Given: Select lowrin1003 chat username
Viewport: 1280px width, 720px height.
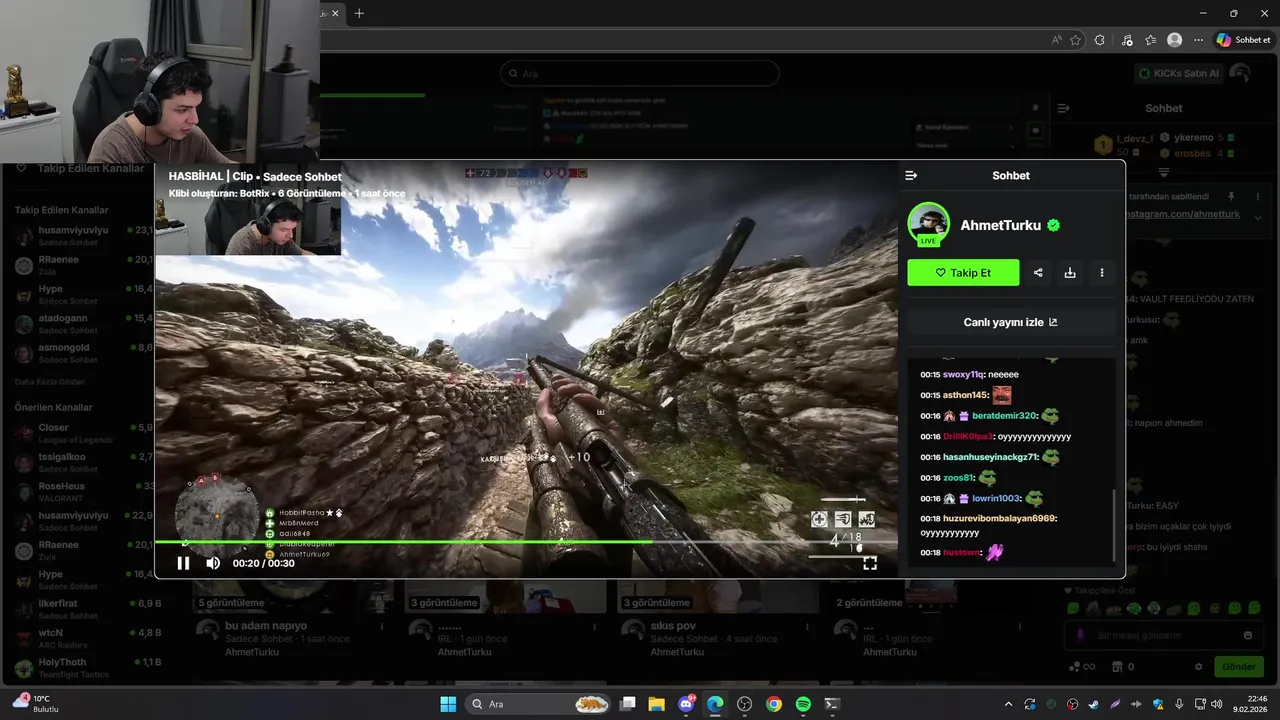Looking at the screenshot, I should click(x=996, y=498).
